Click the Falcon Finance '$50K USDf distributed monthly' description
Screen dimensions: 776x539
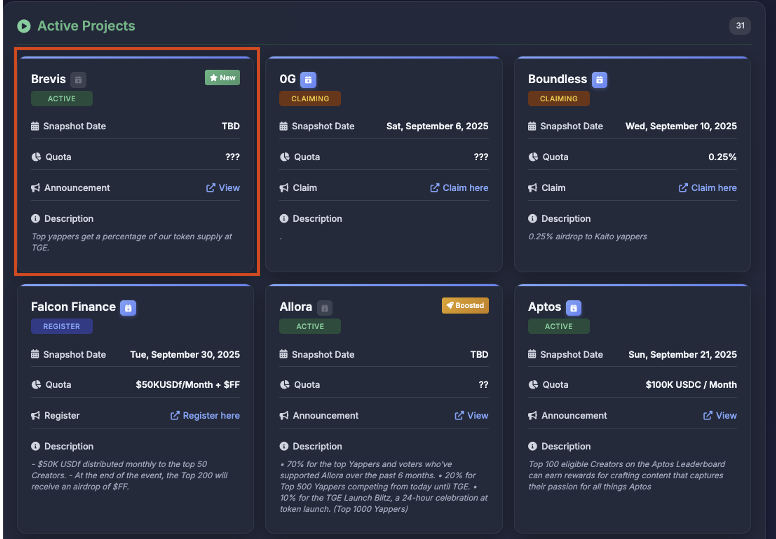(x=130, y=475)
